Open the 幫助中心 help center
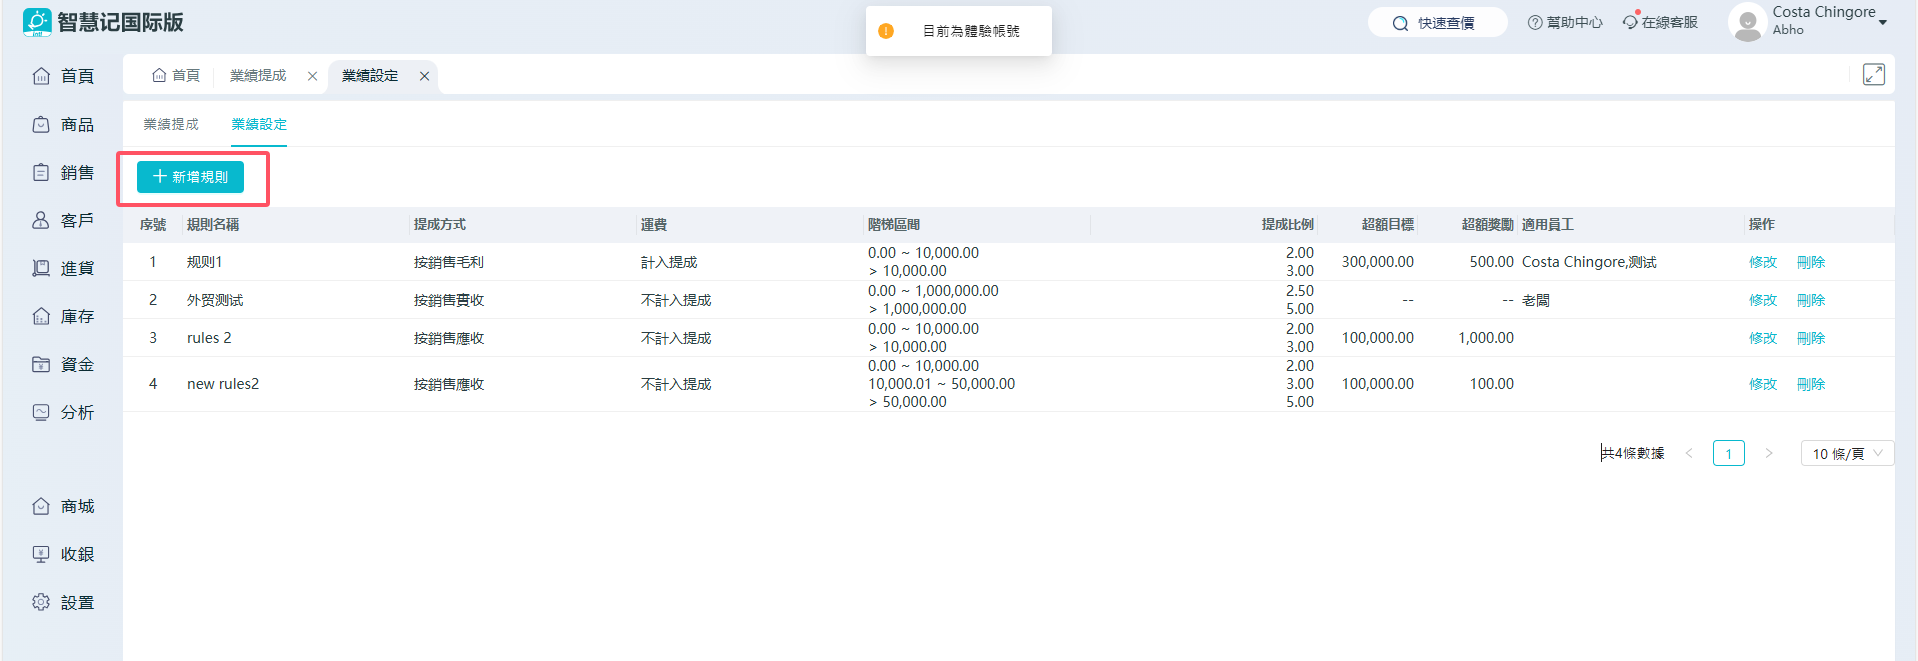Screen dimensions: 1918x661 [x=1565, y=22]
